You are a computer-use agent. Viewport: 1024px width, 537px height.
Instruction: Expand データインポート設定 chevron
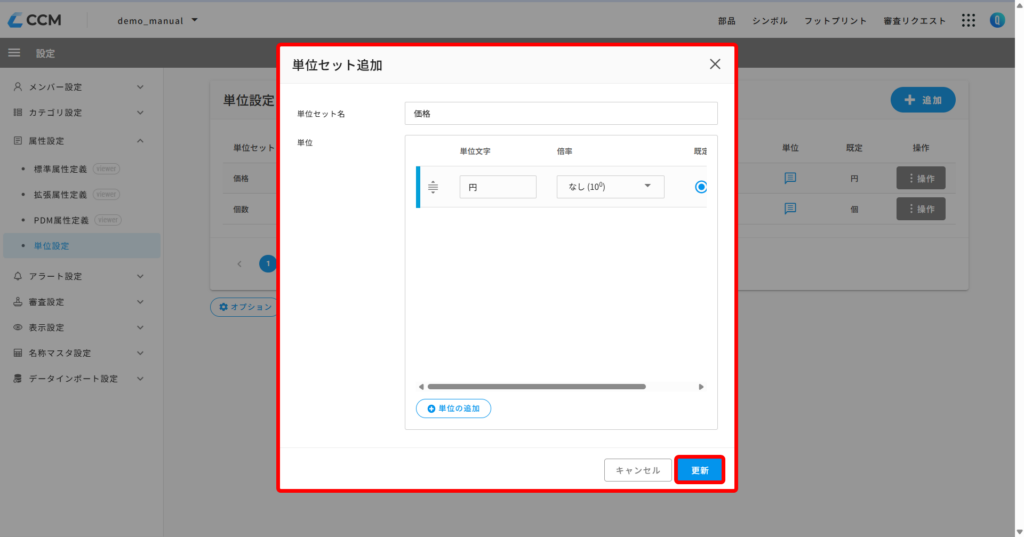coord(140,378)
